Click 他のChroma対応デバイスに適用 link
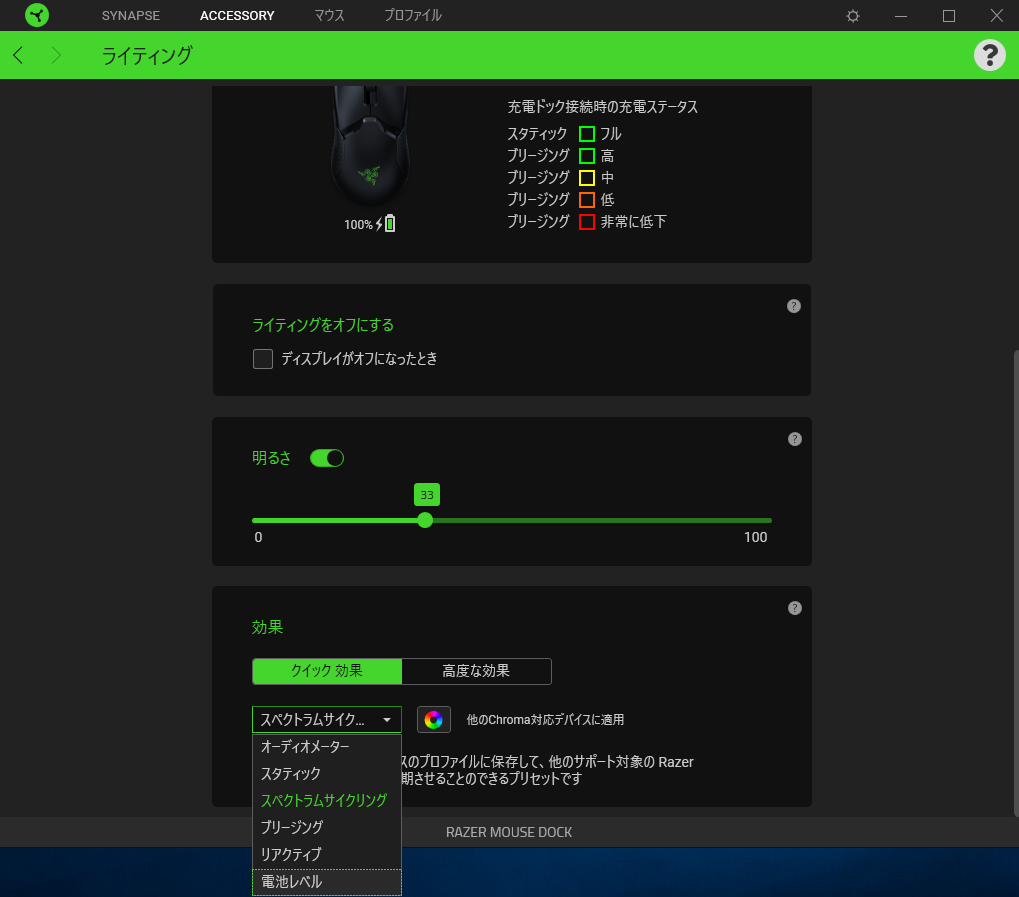Image resolution: width=1019 pixels, height=897 pixels. point(545,720)
